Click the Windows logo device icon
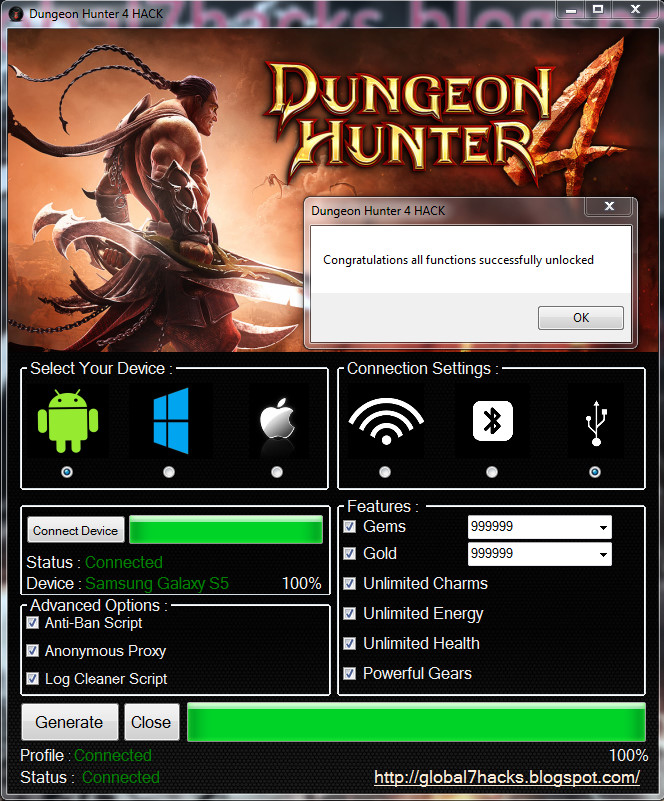 pyautogui.click(x=171, y=421)
